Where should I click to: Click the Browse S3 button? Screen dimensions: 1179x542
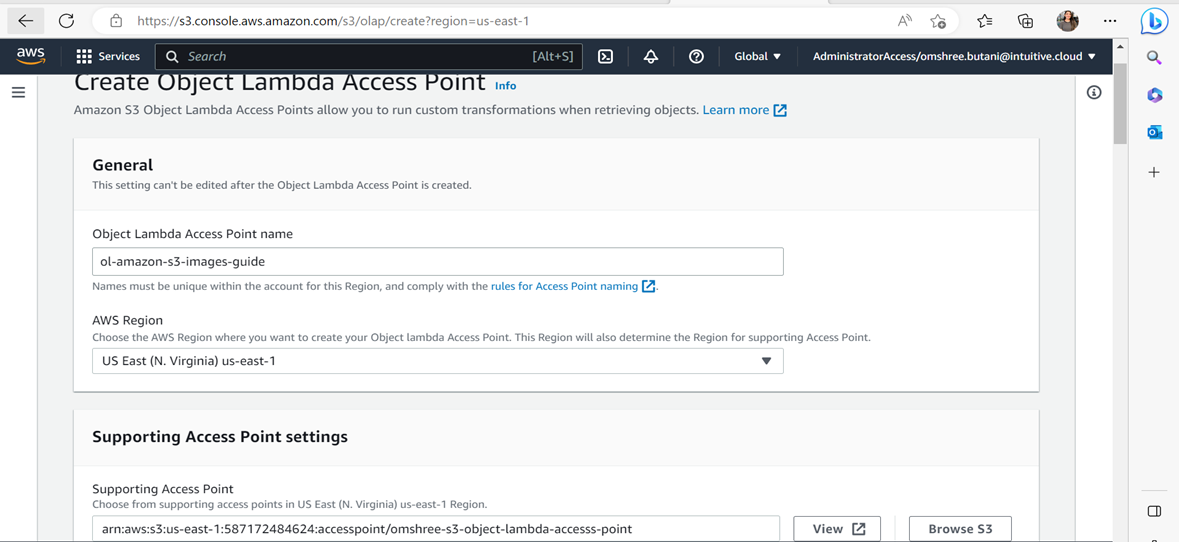959,529
